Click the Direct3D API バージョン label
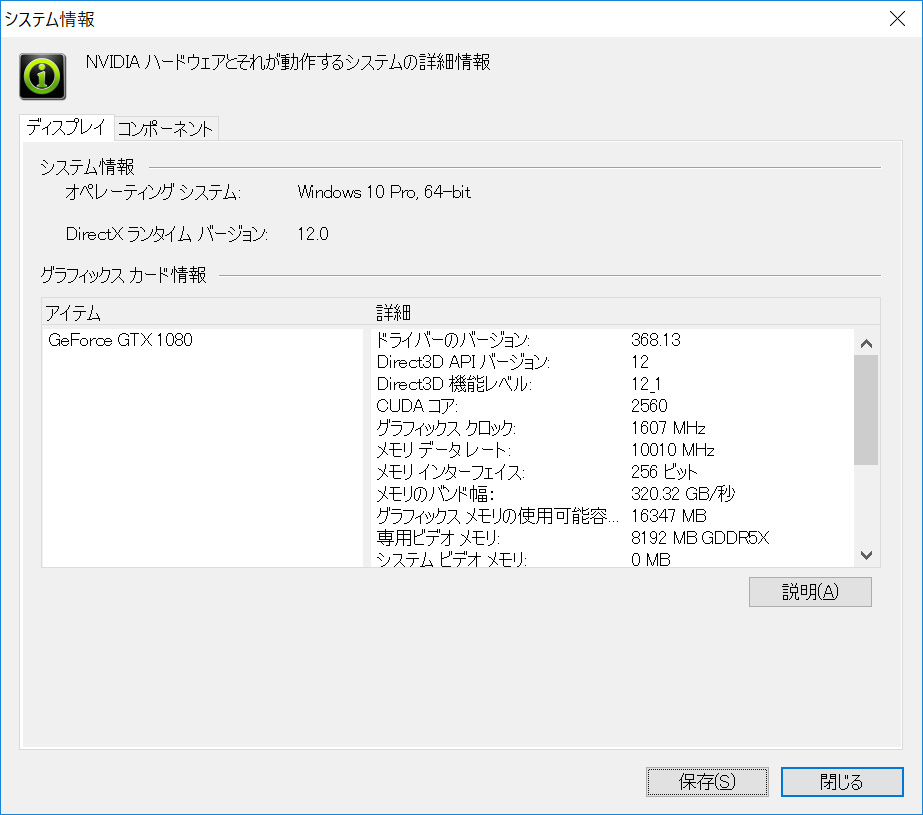Viewport: 923px width, 815px height. (x=463, y=362)
